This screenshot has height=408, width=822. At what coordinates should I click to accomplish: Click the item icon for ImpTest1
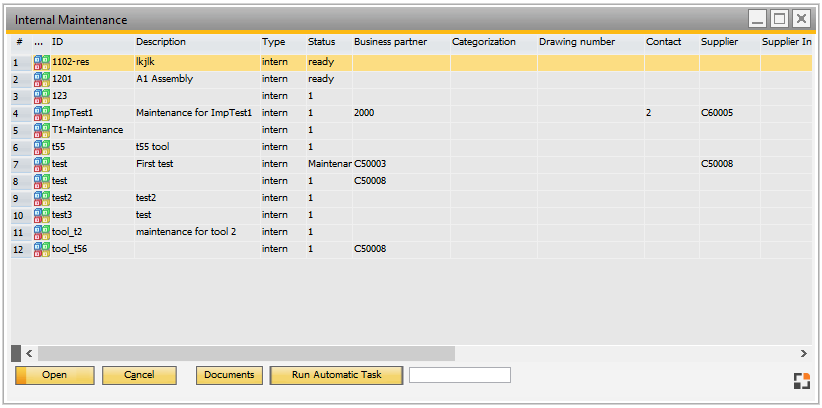point(41,113)
